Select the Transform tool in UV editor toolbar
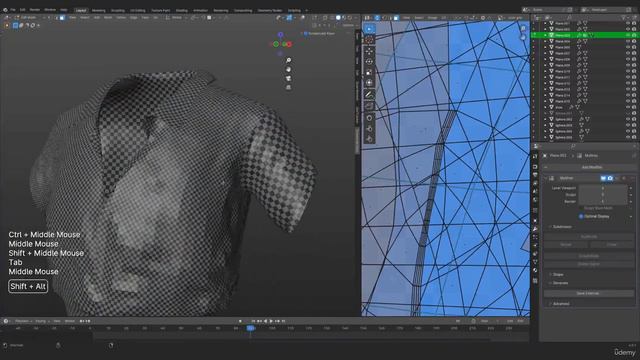The height and width of the screenshot is (360, 640). click(x=369, y=83)
